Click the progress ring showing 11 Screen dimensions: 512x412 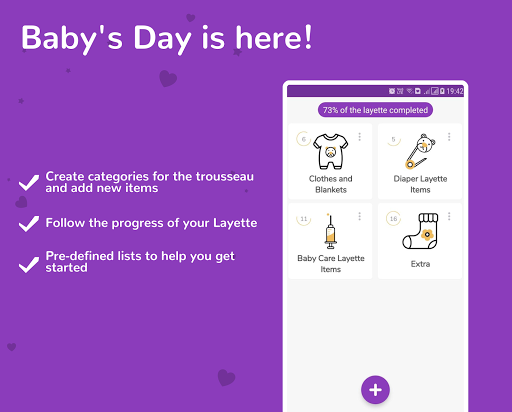click(x=304, y=219)
